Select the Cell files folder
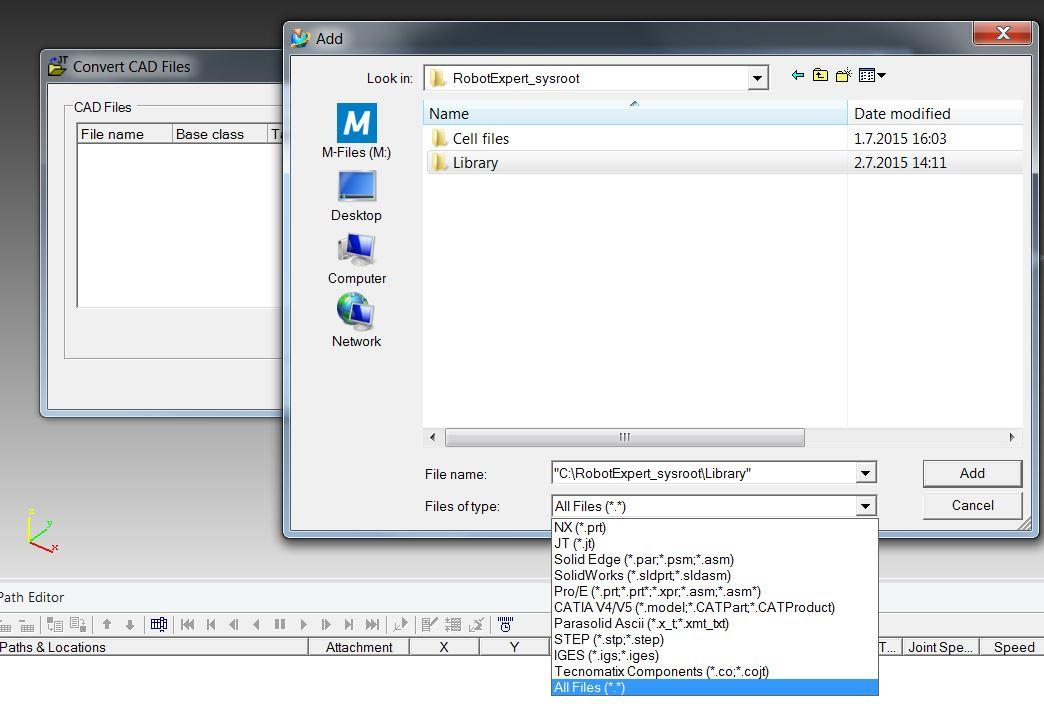 pyautogui.click(x=723, y=139)
